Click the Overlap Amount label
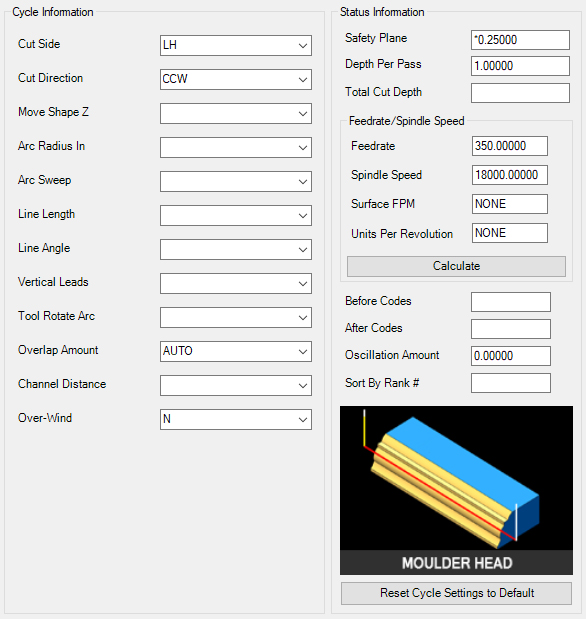This screenshot has height=619, width=586. coord(58,350)
